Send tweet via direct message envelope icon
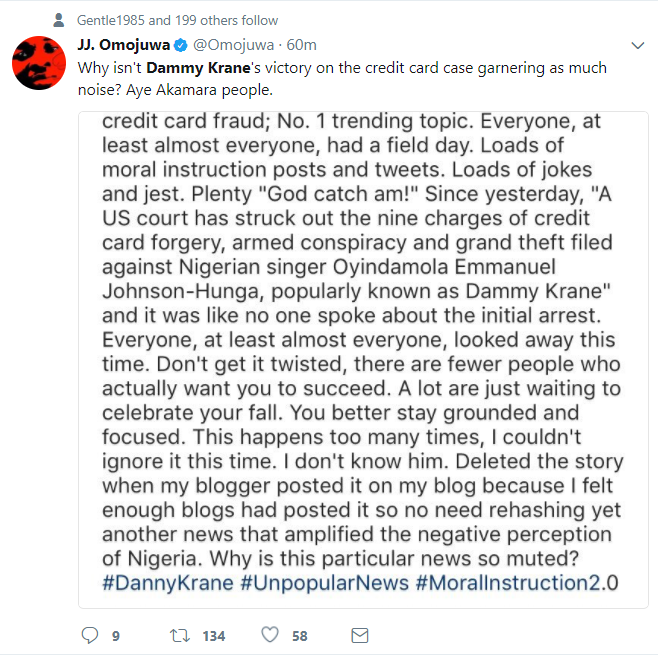 [x=360, y=635]
